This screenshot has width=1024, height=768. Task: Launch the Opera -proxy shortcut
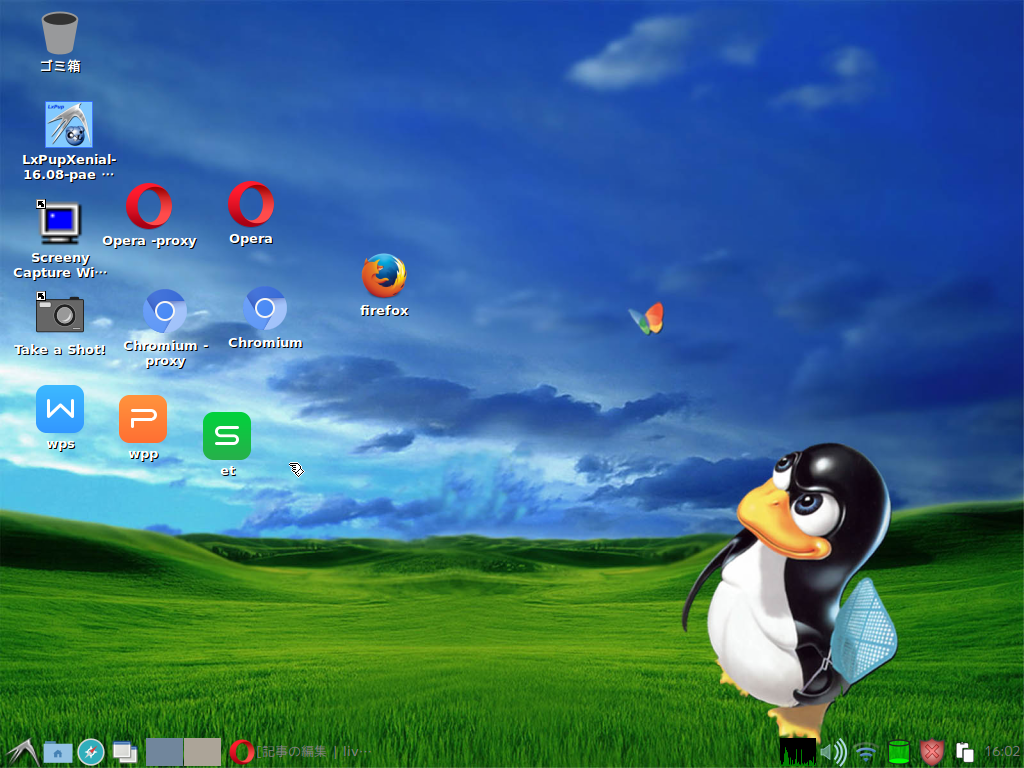(149, 206)
